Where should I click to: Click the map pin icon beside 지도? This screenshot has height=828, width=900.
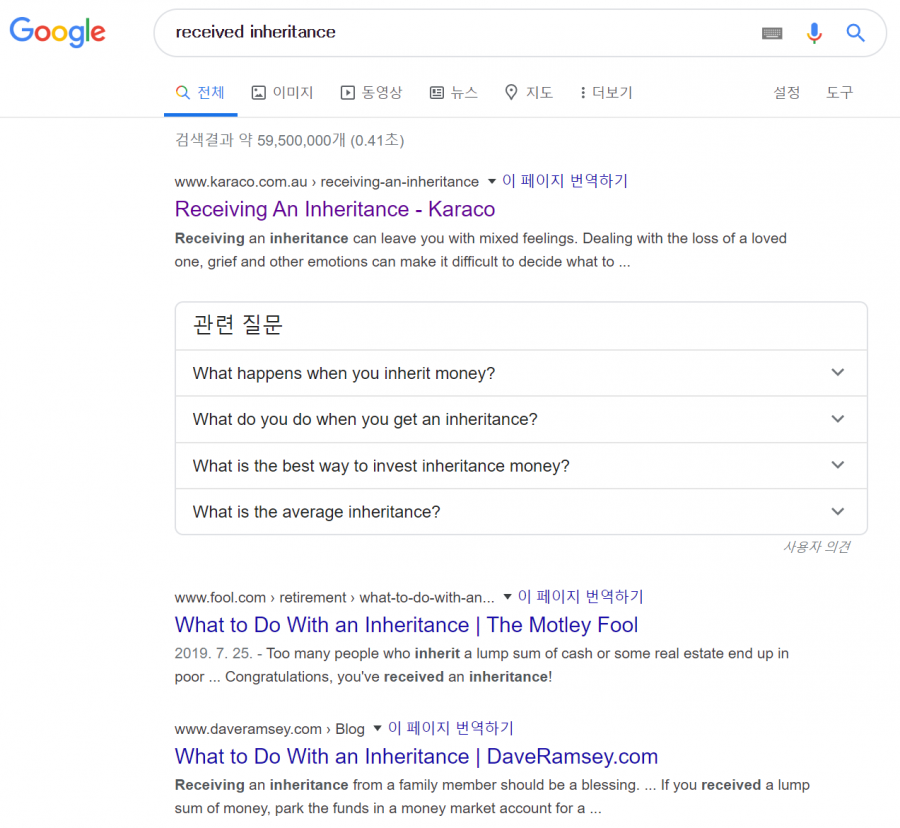click(511, 92)
